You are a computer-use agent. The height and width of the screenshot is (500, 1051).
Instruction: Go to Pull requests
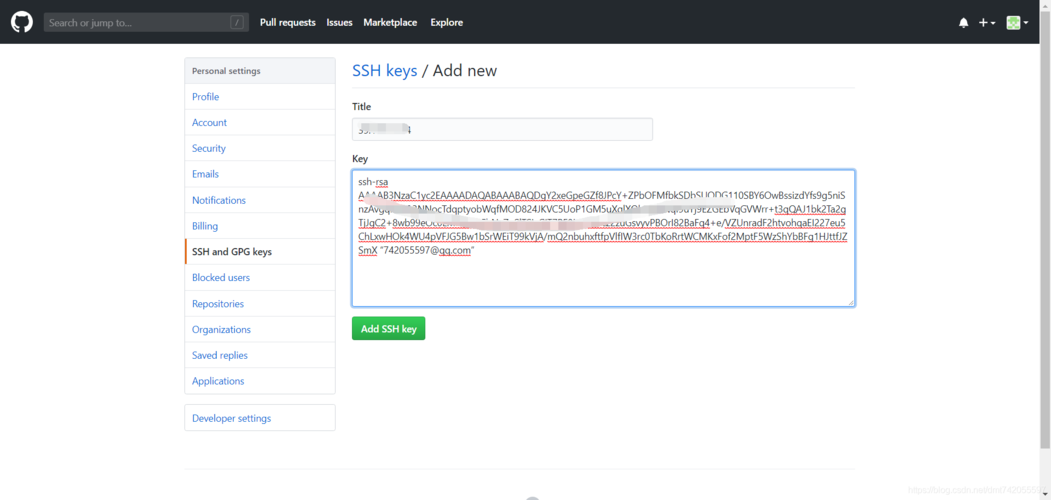click(288, 22)
